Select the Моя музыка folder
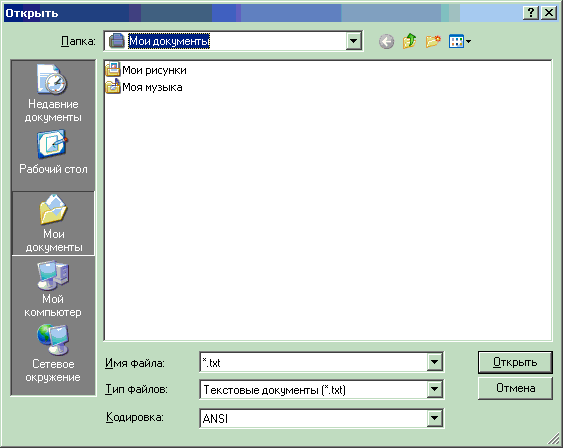This screenshot has height=448, width=563. (144, 87)
